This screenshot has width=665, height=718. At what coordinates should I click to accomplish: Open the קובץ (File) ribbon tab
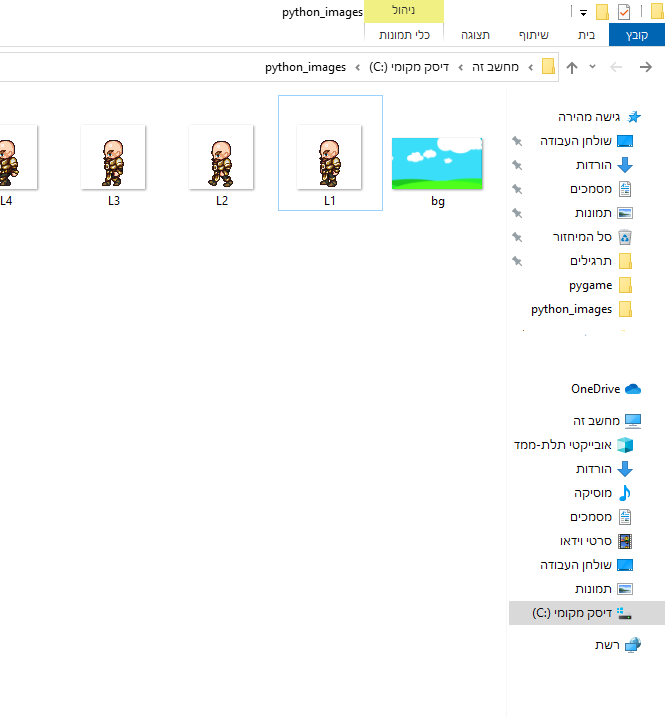(636, 35)
